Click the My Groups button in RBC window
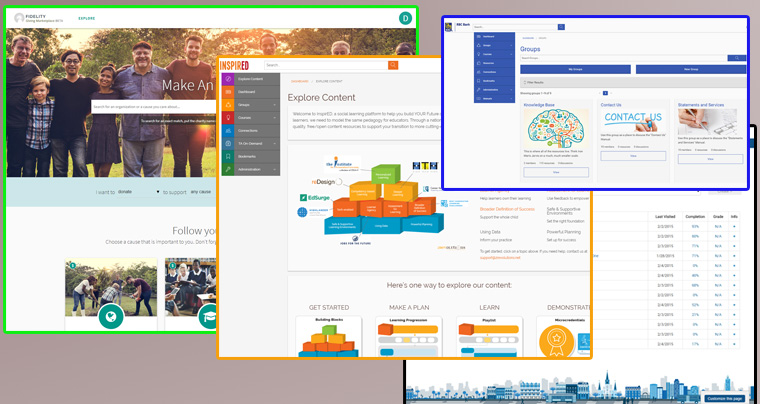 tap(575, 69)
